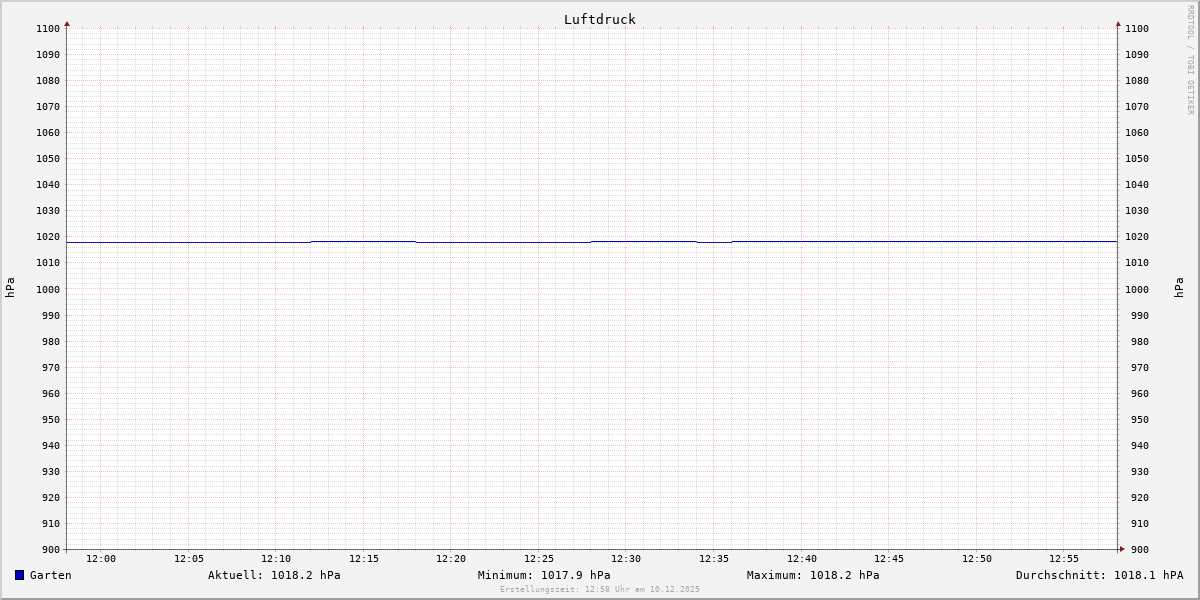The width and height of the screenshot is (1200, 600).
Task: Click the pressure line above 12:45
Action: point(889,241)
